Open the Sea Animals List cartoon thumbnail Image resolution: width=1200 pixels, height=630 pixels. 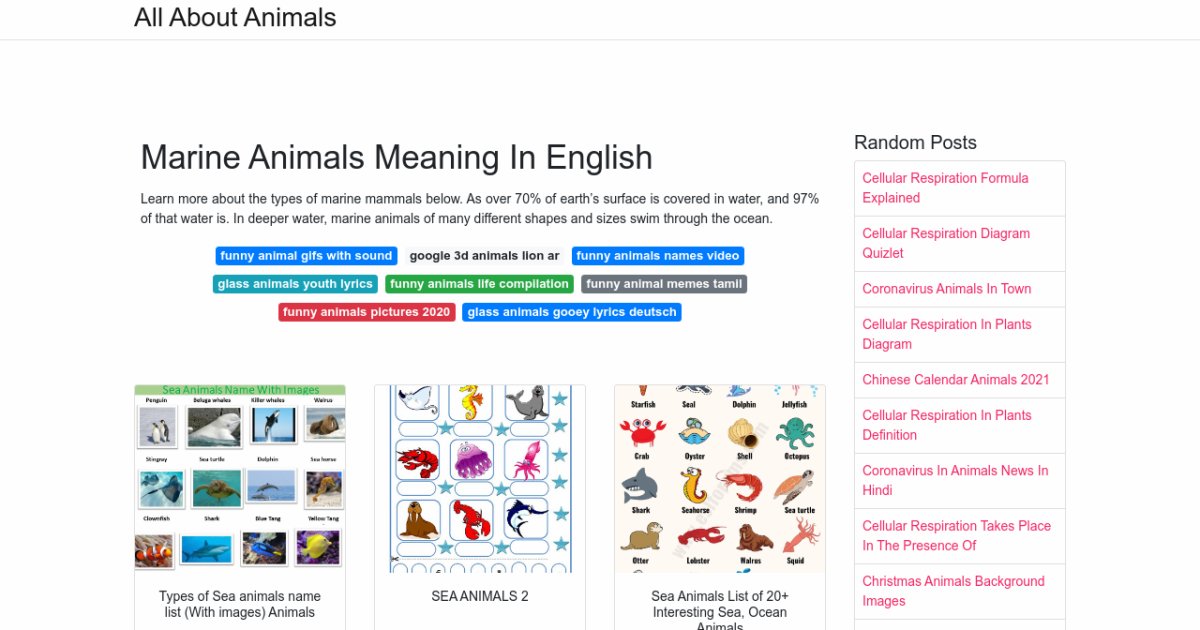click(720, 479)
